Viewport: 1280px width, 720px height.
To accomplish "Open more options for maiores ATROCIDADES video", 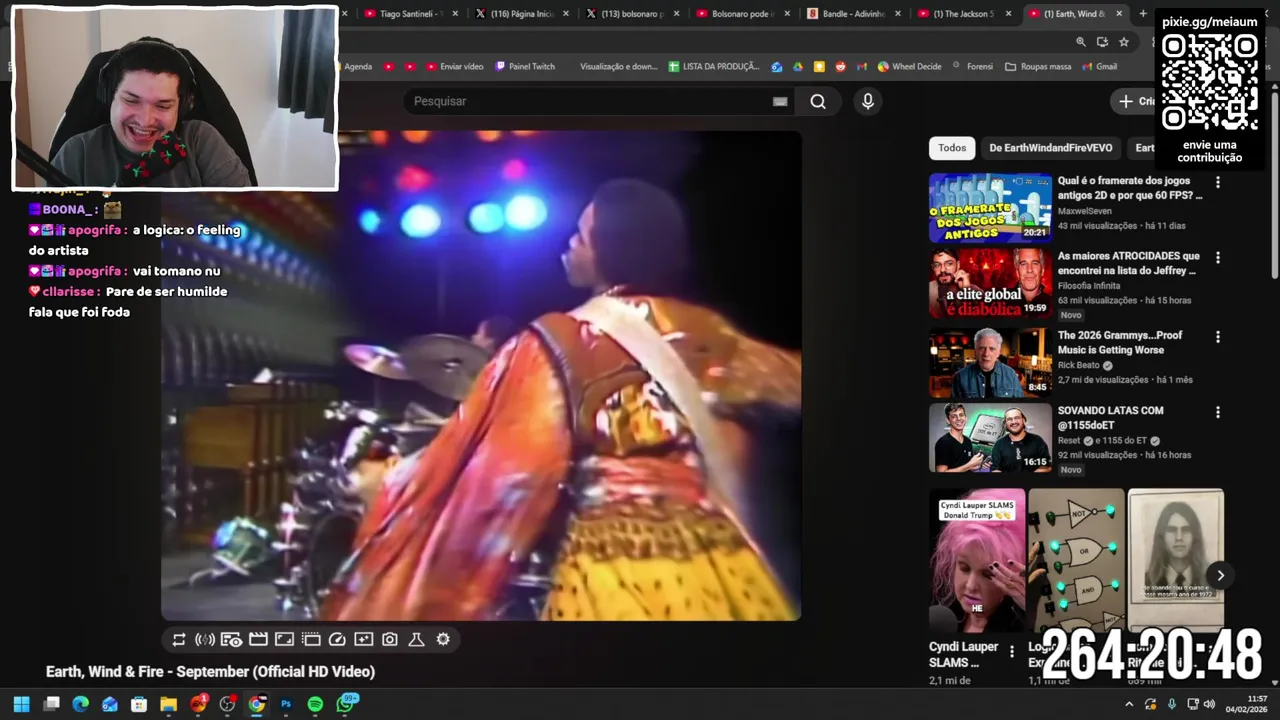I will [x=1217, y=258].
